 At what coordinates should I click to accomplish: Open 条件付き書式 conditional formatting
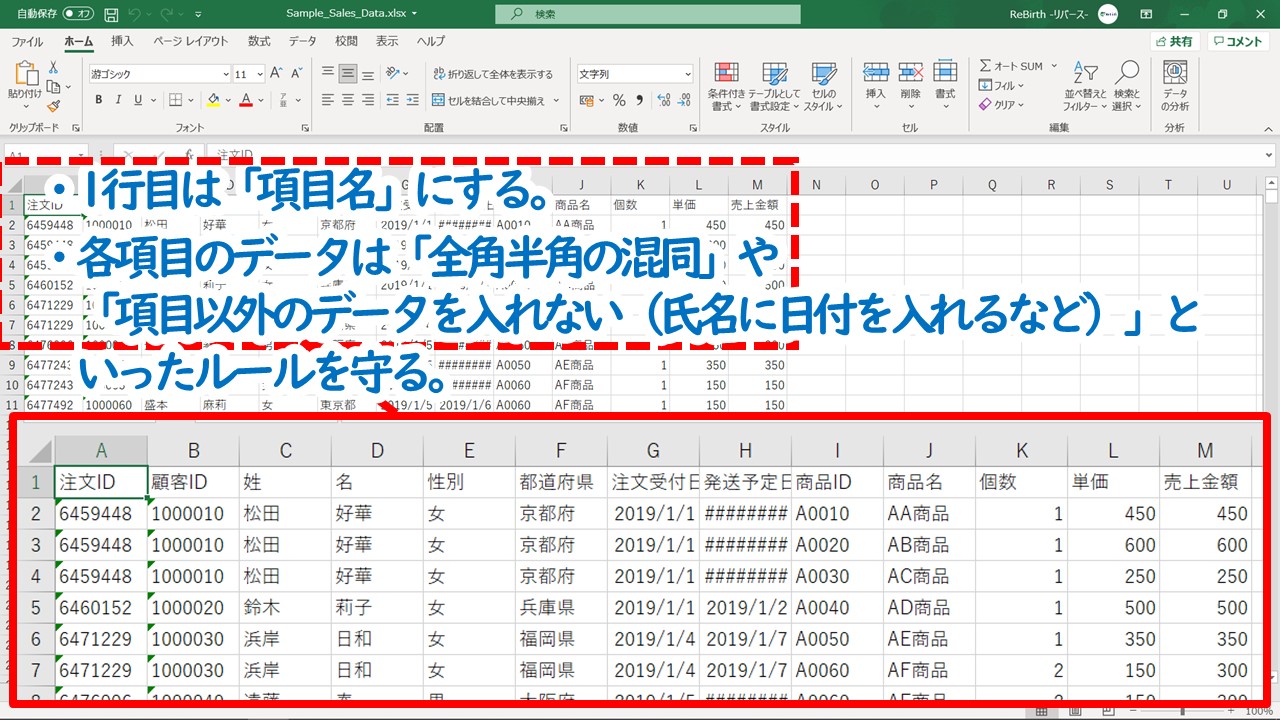click(x=726, y=85)
